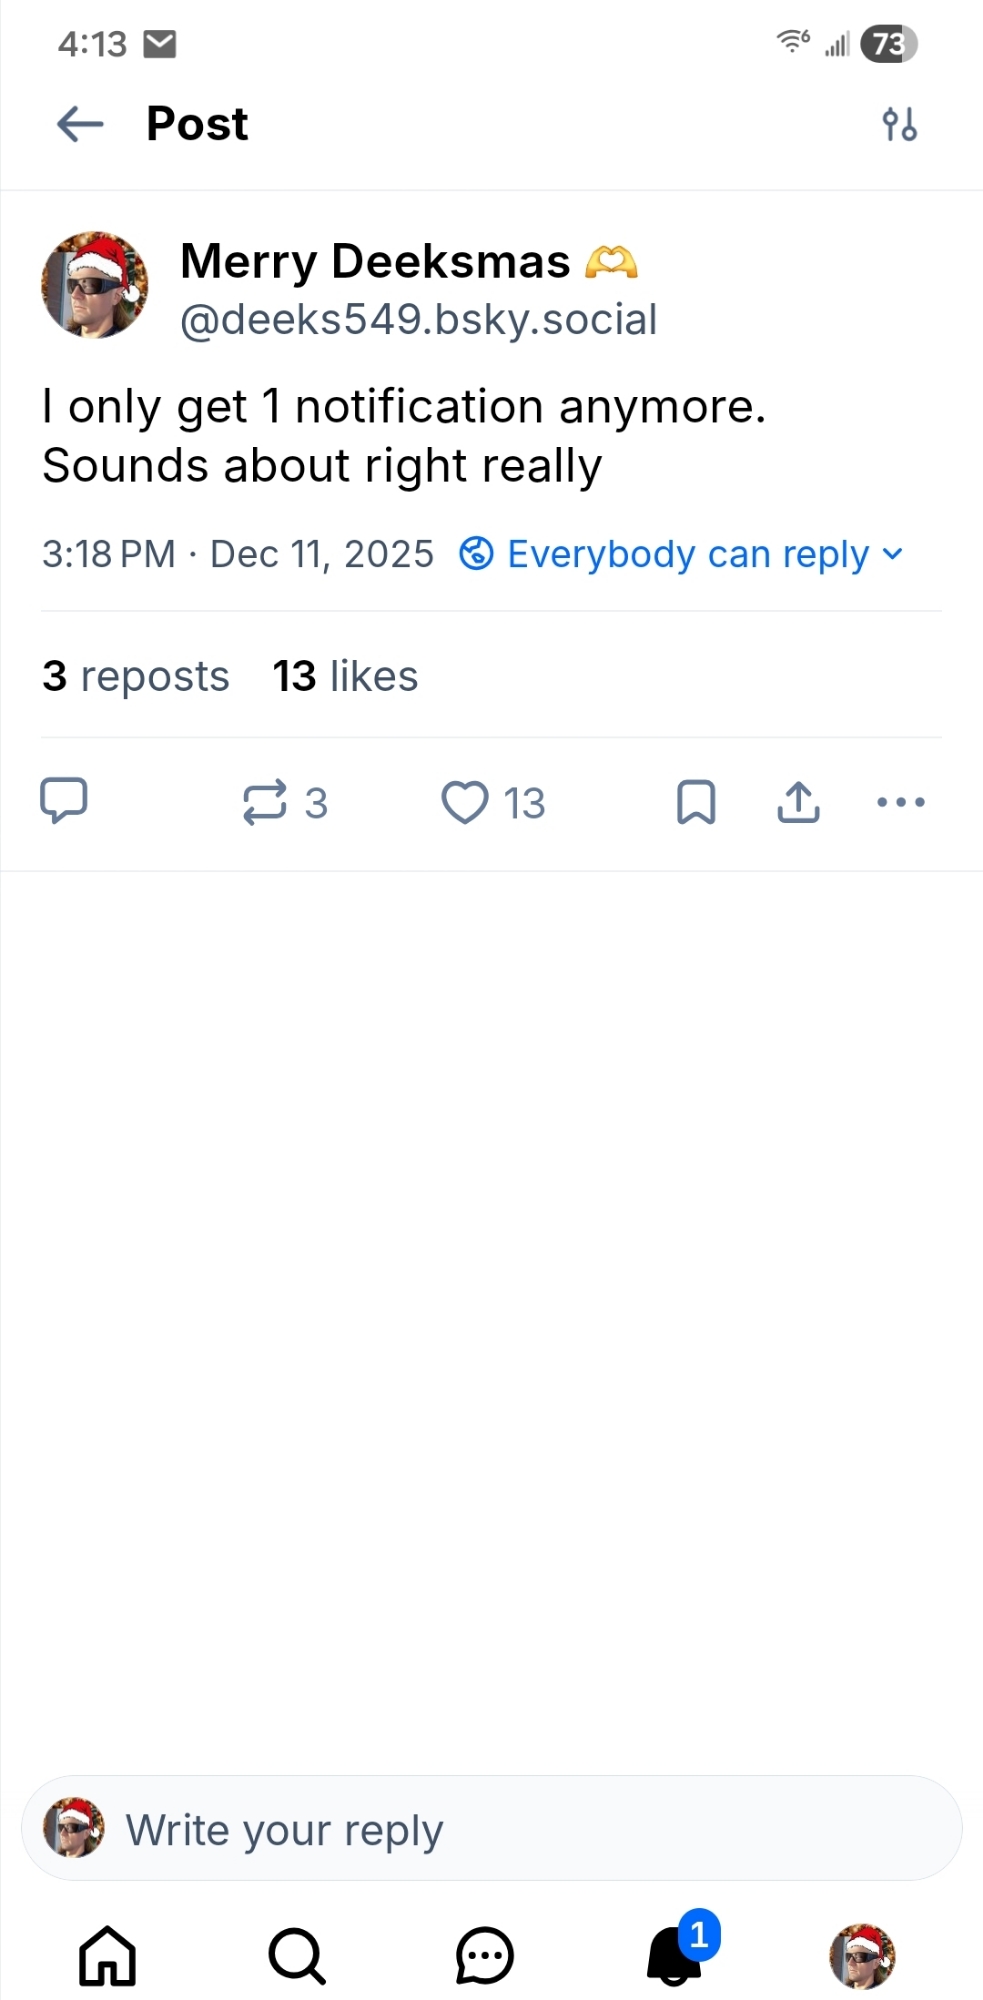Tap the 'Write your reply' field
This screenshot has width=983, height=2000.
[x=492, y=1829]
